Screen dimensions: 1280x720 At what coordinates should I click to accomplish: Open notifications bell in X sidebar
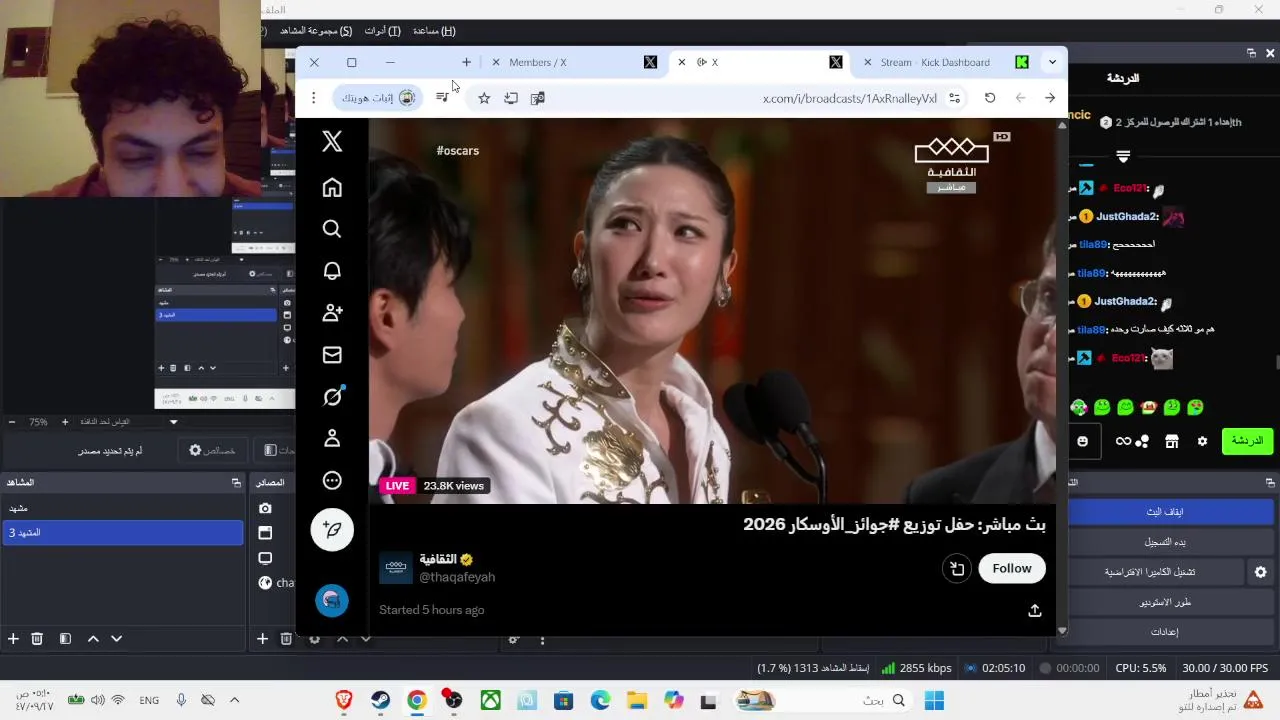[332, 271]
